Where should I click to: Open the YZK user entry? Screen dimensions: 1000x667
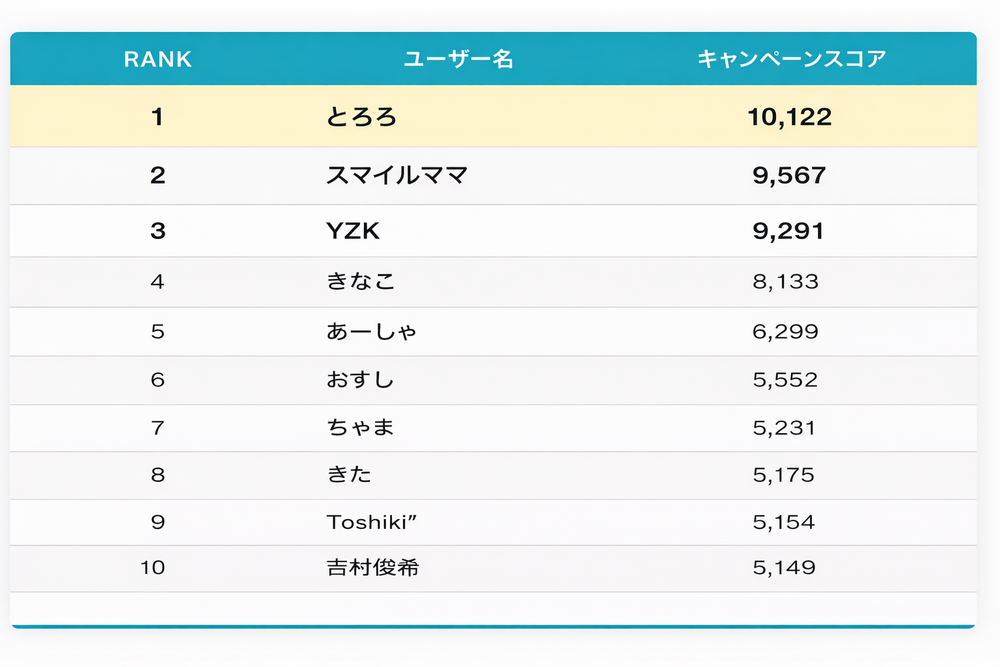[x=353, y=231]
